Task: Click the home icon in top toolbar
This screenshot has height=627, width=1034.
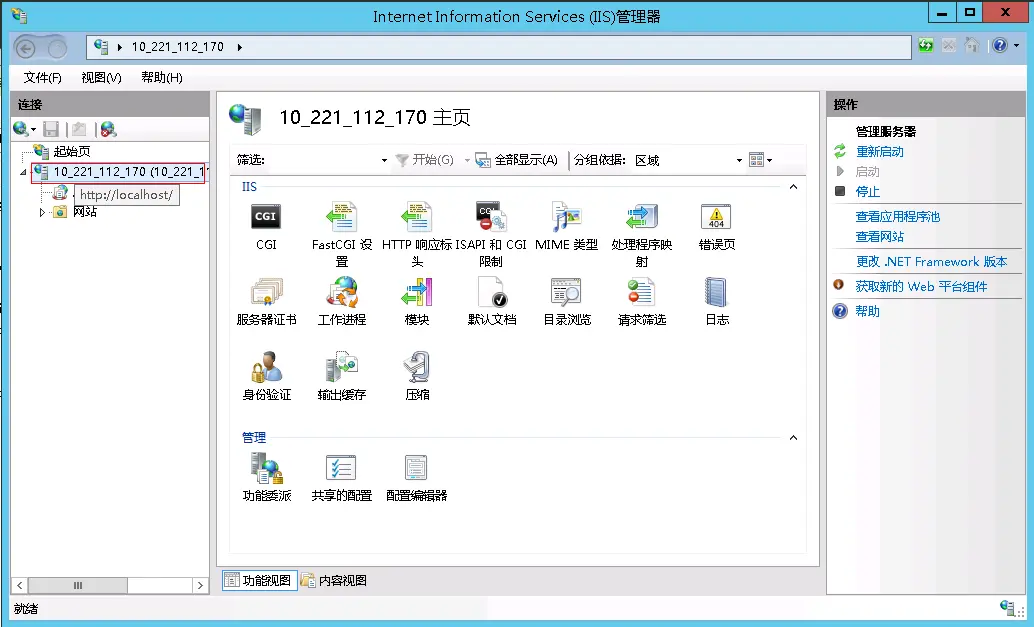Action: pos(972,45)
